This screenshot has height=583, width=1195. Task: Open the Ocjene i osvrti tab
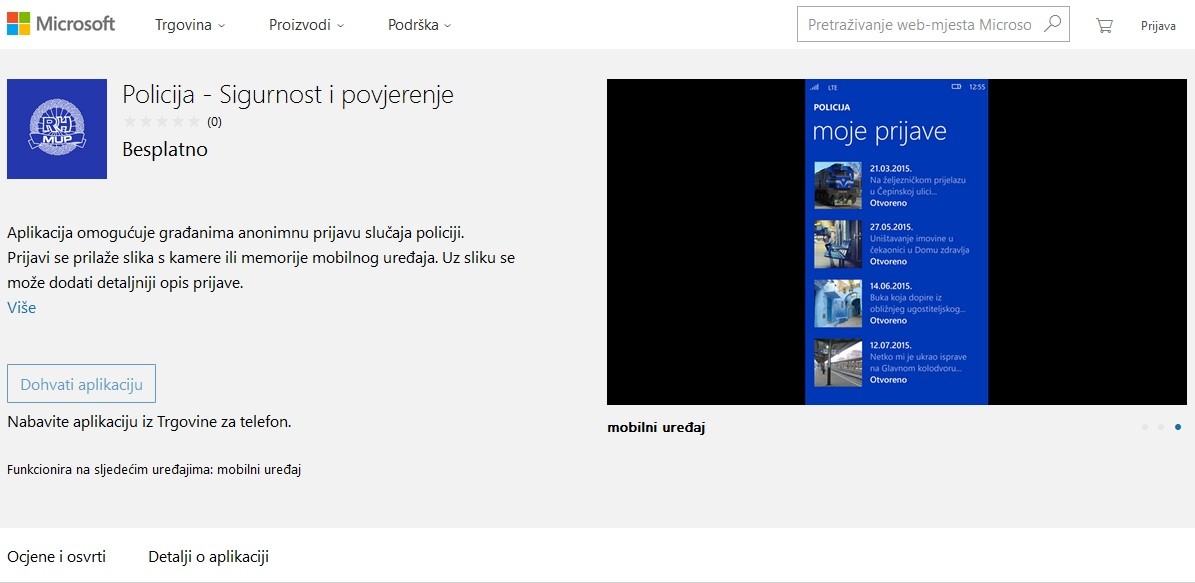click(57, 556)
